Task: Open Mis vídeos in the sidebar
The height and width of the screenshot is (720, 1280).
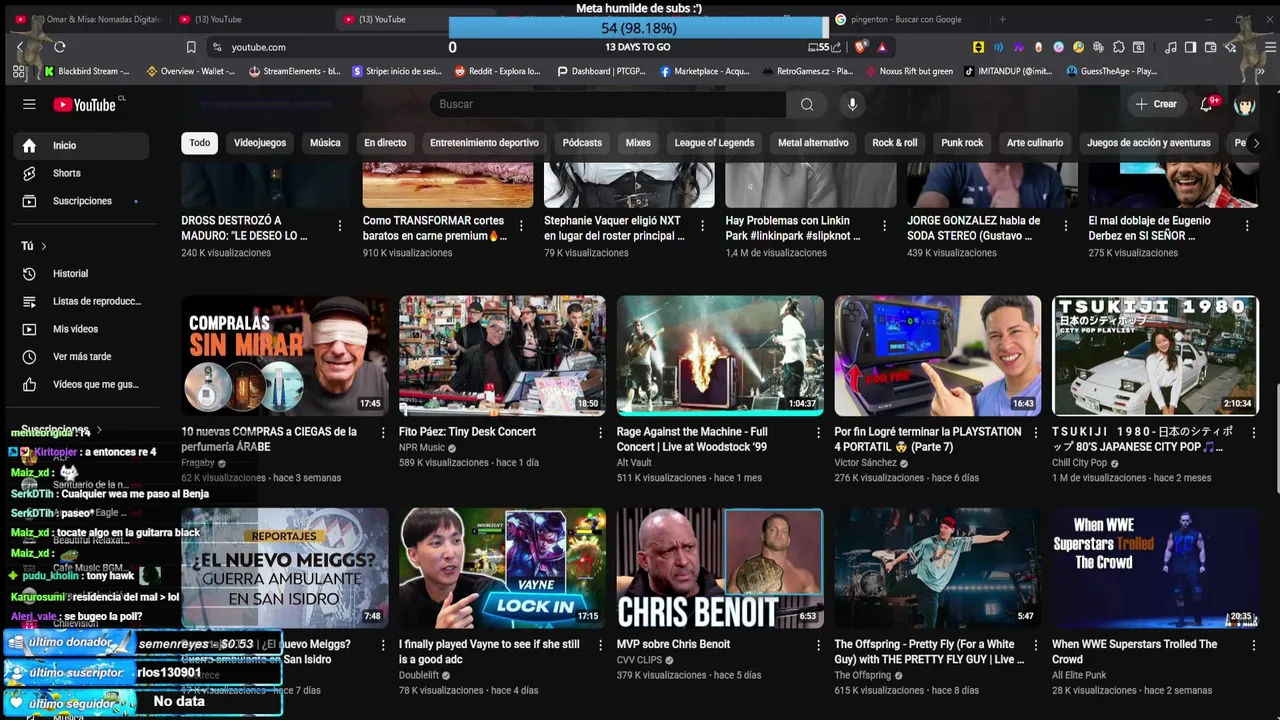Action: (75, 329)
